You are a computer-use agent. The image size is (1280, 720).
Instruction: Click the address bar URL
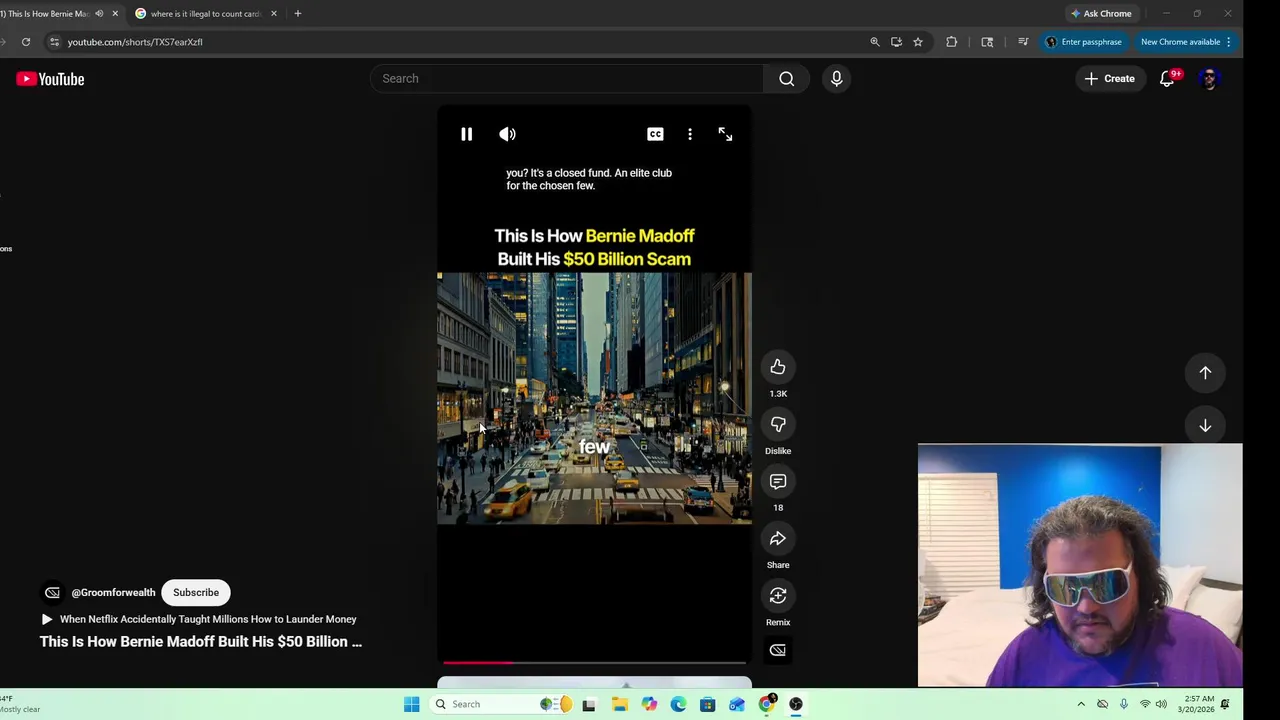(135, 42)
